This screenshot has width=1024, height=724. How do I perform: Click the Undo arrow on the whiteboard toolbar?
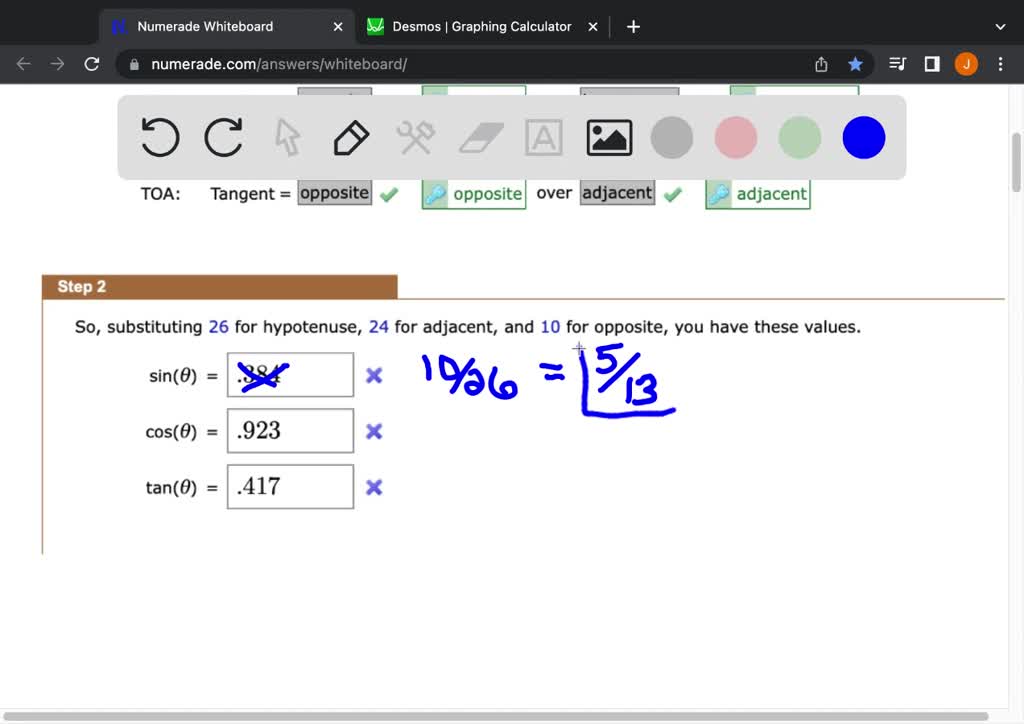160,138
